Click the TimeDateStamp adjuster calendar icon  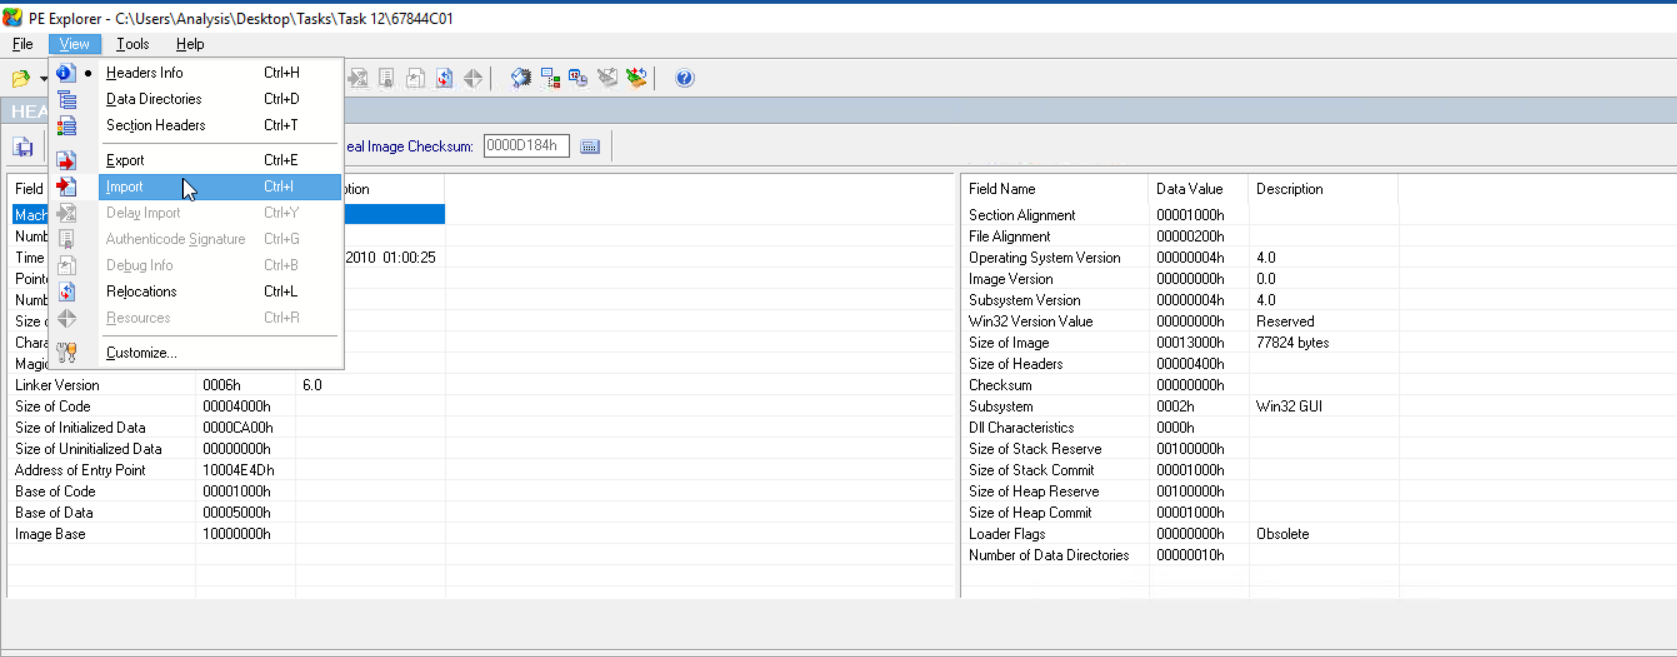[579, 78]
